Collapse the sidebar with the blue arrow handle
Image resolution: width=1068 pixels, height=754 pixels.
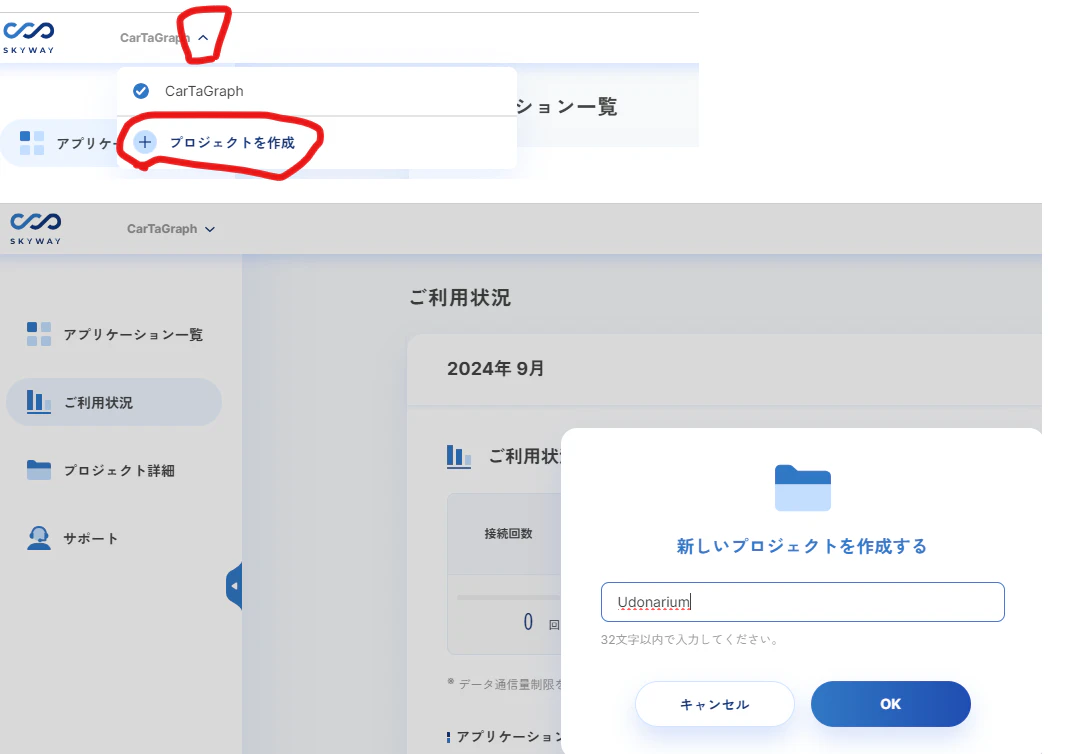(x=234, y=586)
